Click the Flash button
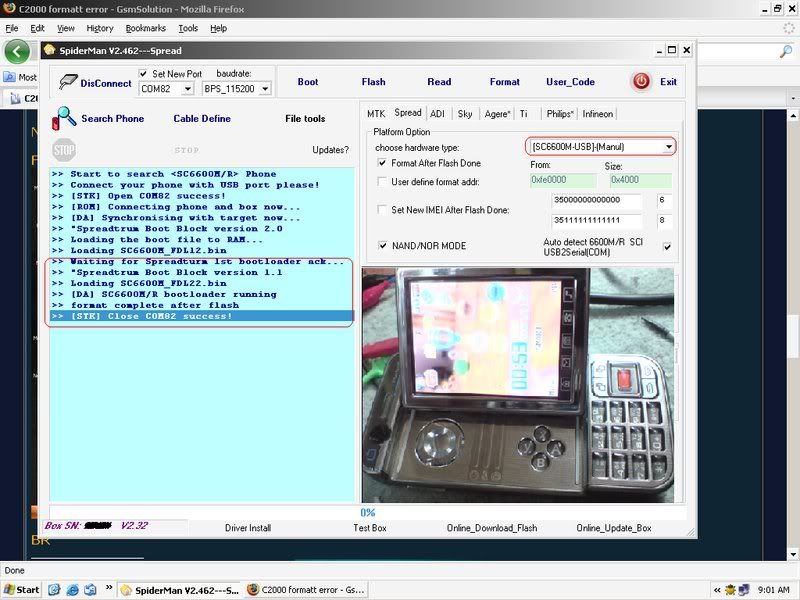Screen dimensions: 800x600 (x=373, y=82)
